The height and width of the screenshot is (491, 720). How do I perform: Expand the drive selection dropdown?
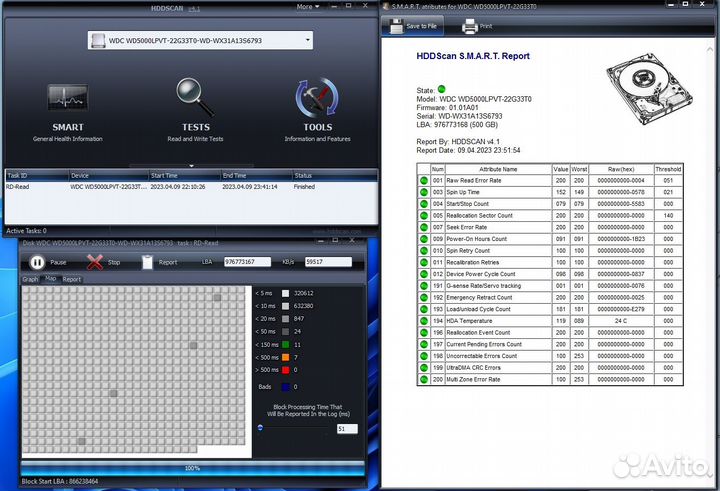(306, 41)
